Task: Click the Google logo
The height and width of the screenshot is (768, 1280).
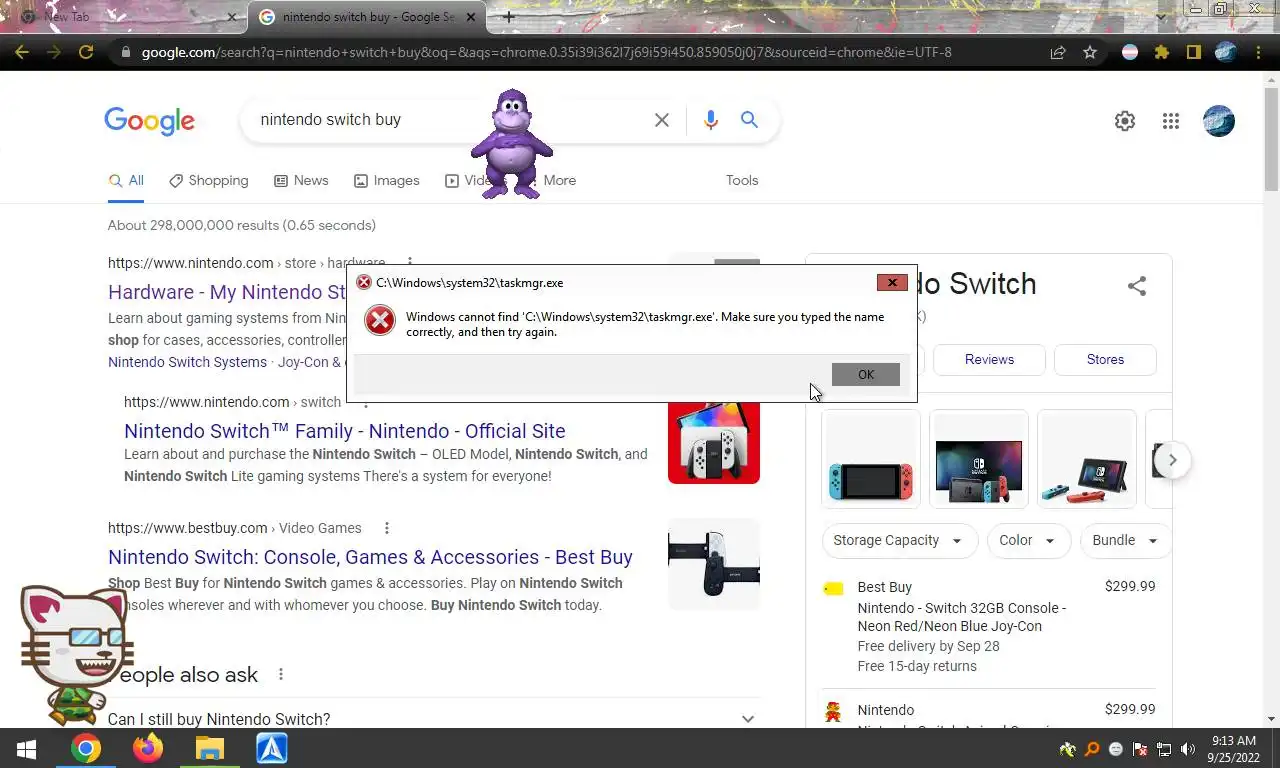Action: click(x=149, y=121)
